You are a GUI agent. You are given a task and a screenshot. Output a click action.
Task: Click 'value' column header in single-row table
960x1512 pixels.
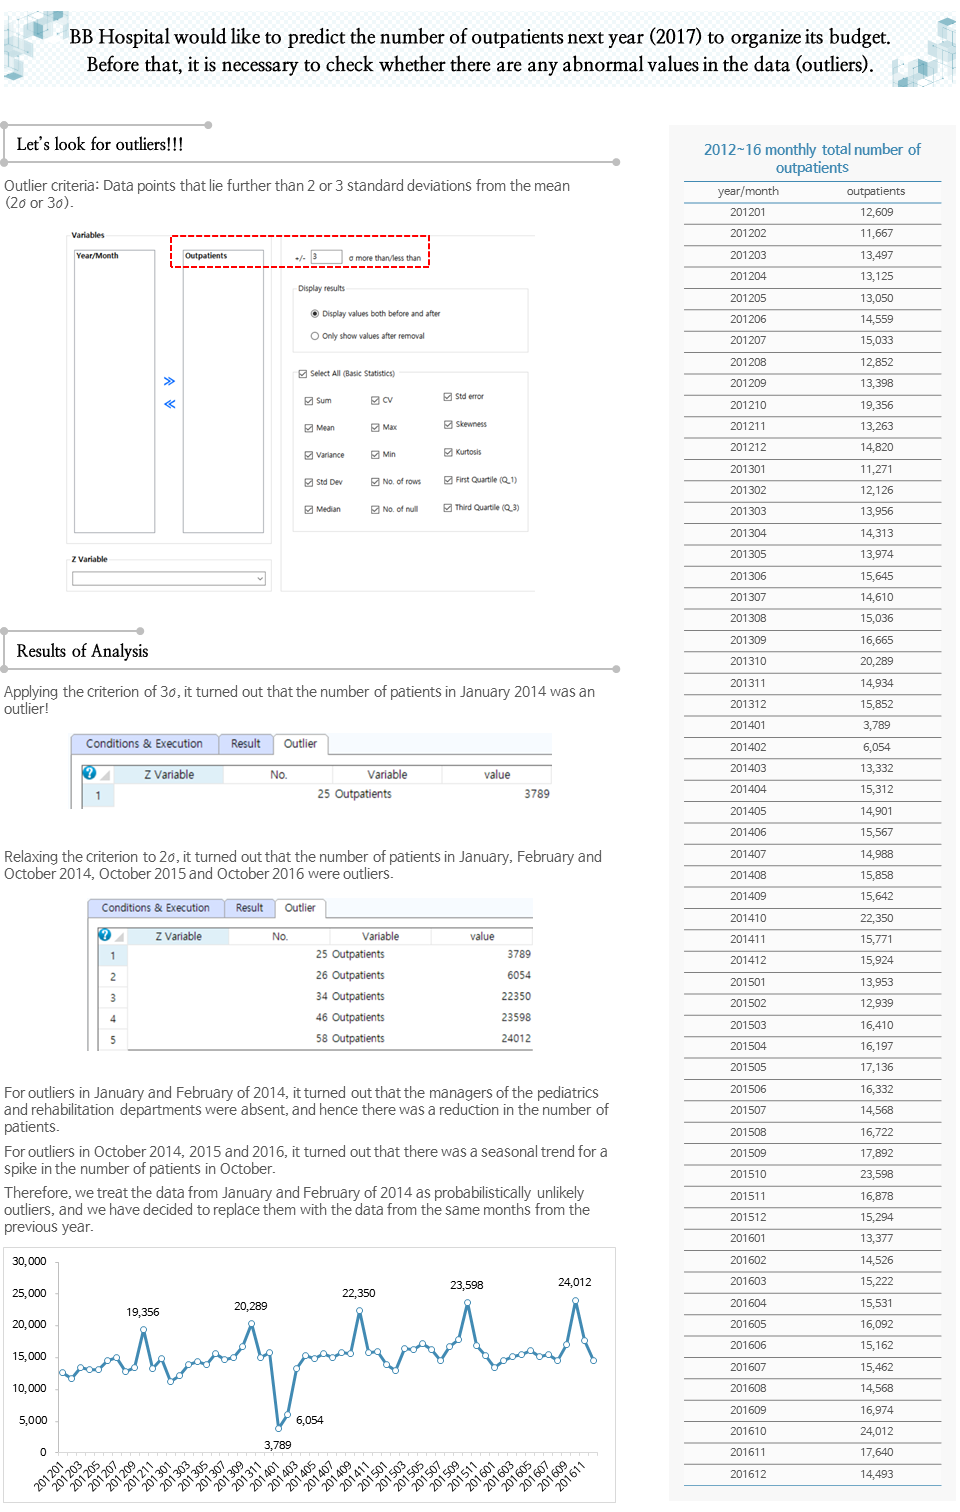pos(497,775)
